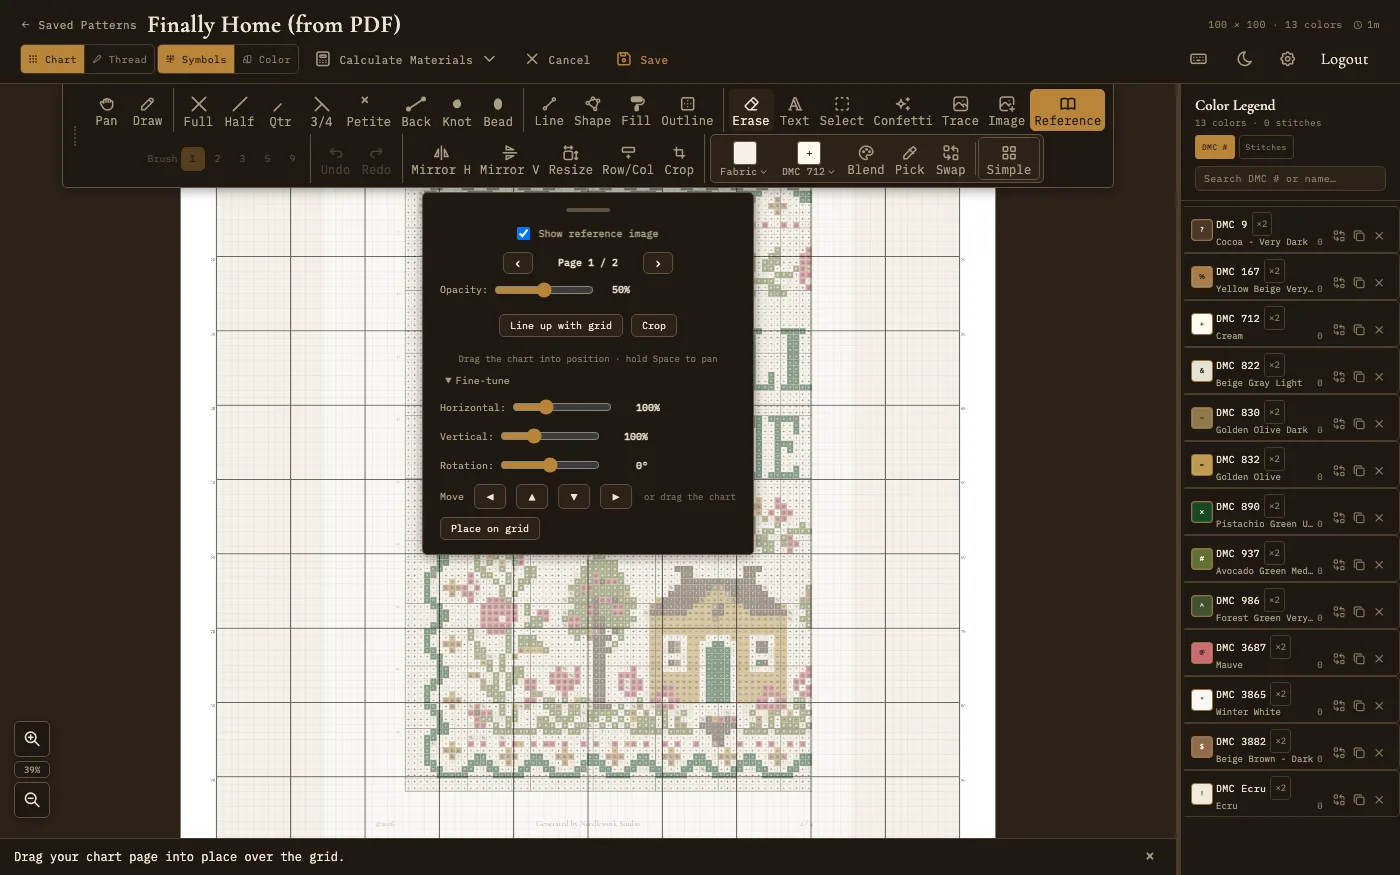The image size is (1400, 875).
Task: Go to next reference page
Action: point(658,263)
